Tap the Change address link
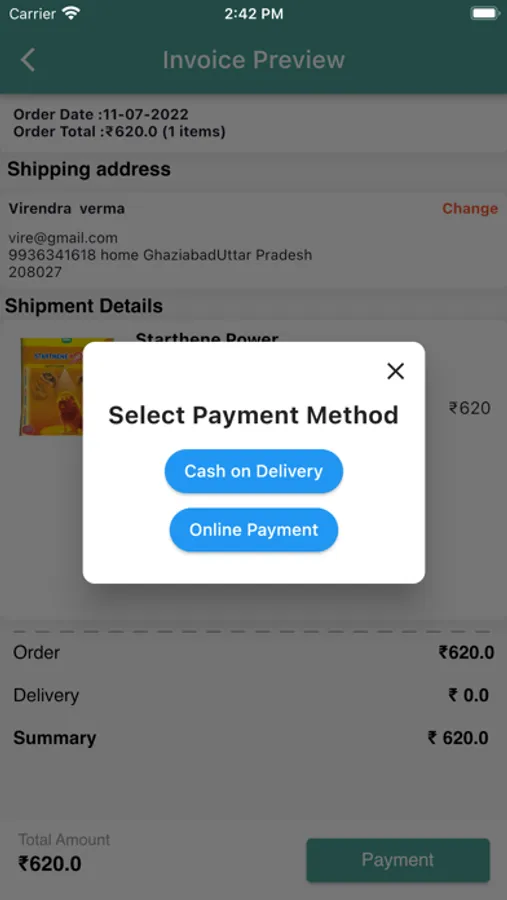Screen dimensions: 507x900 (470, 208)
